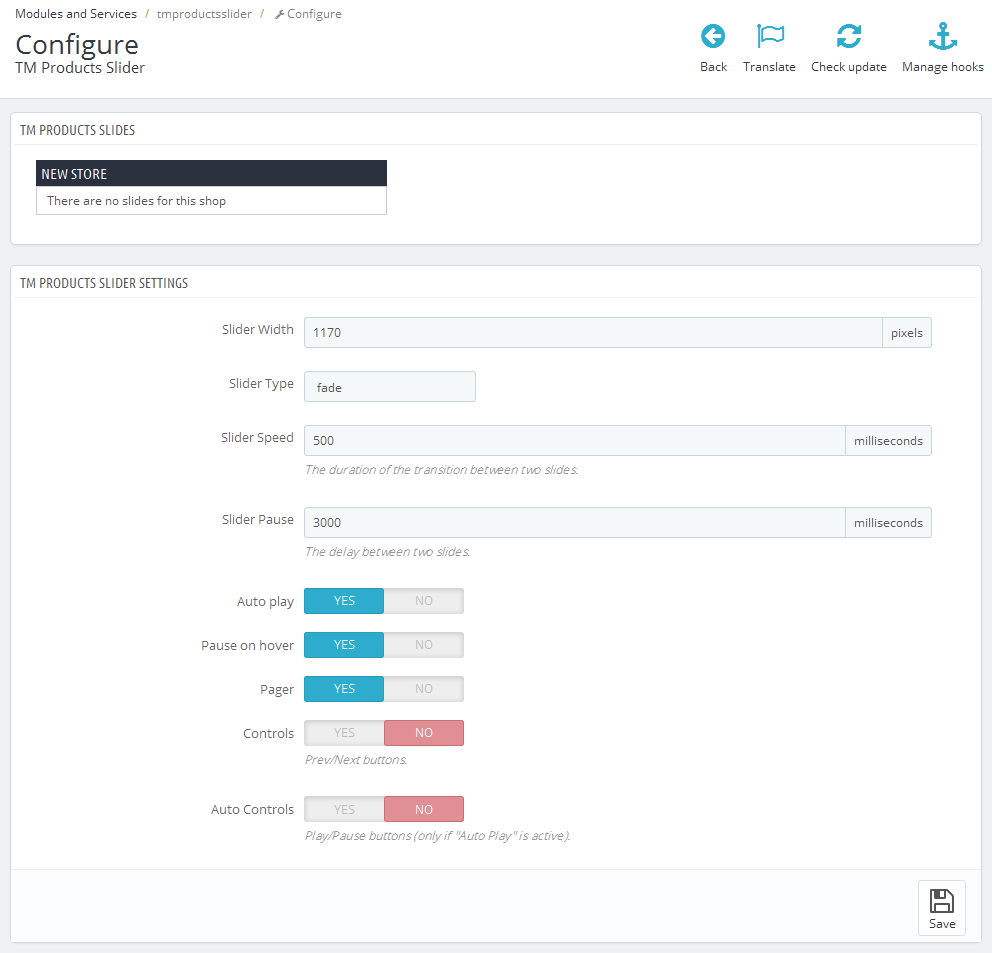This screenshot has height=953, width=992.
Task: Set Auto Controls to YES
Action: pos(344,809)
